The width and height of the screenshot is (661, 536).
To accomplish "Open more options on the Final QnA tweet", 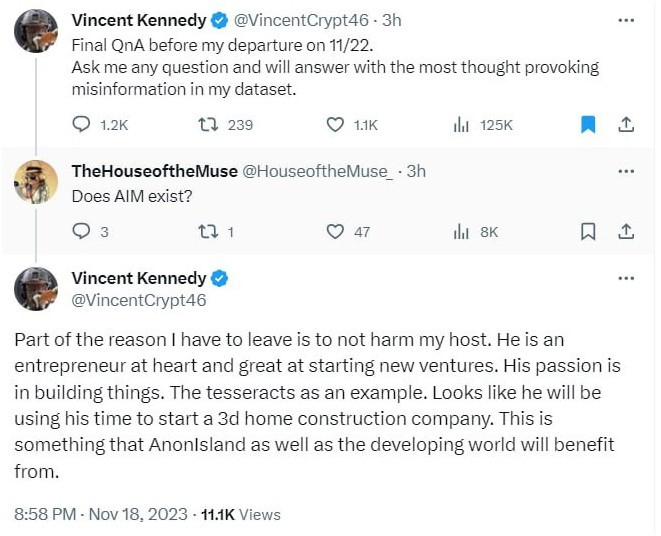I will click(626, 20).
